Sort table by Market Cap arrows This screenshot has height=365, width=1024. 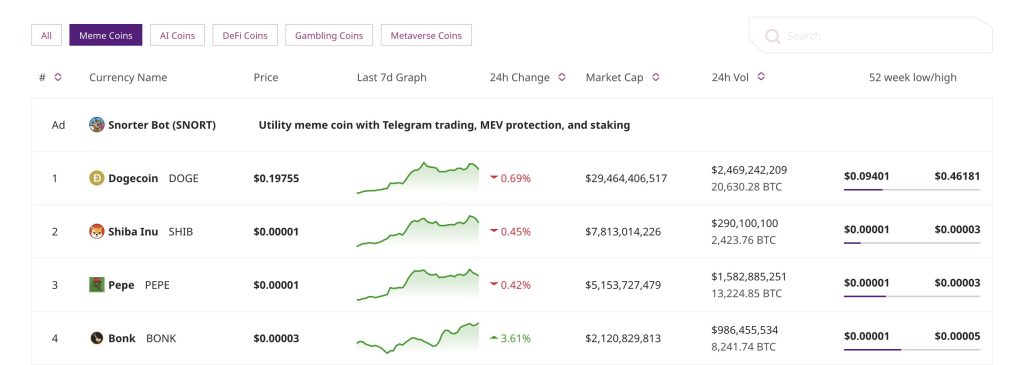[656, 77]
